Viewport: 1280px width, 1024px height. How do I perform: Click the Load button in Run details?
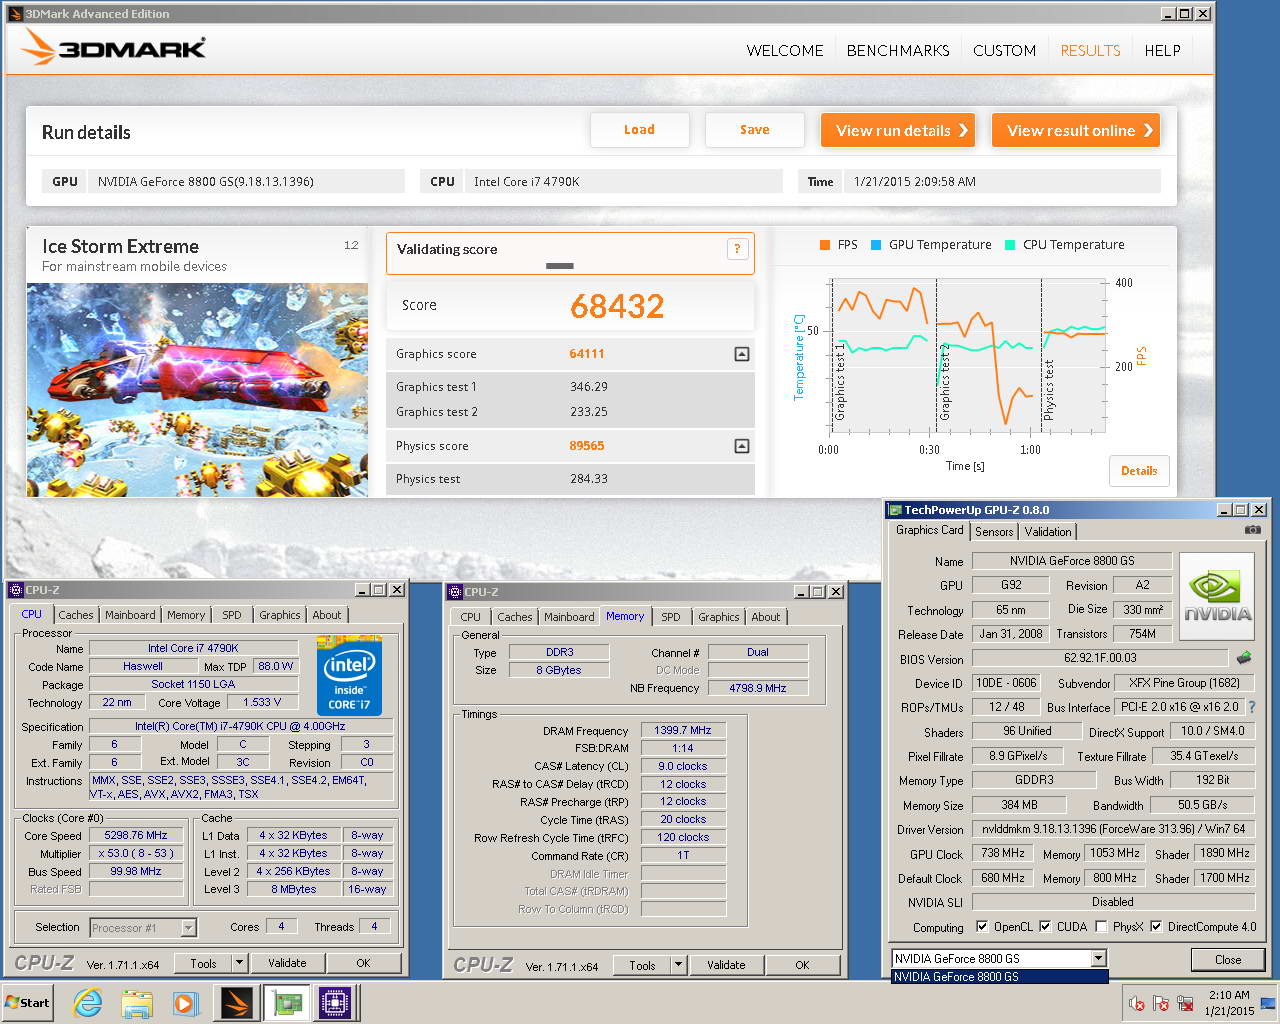click(x=639, y=130)
